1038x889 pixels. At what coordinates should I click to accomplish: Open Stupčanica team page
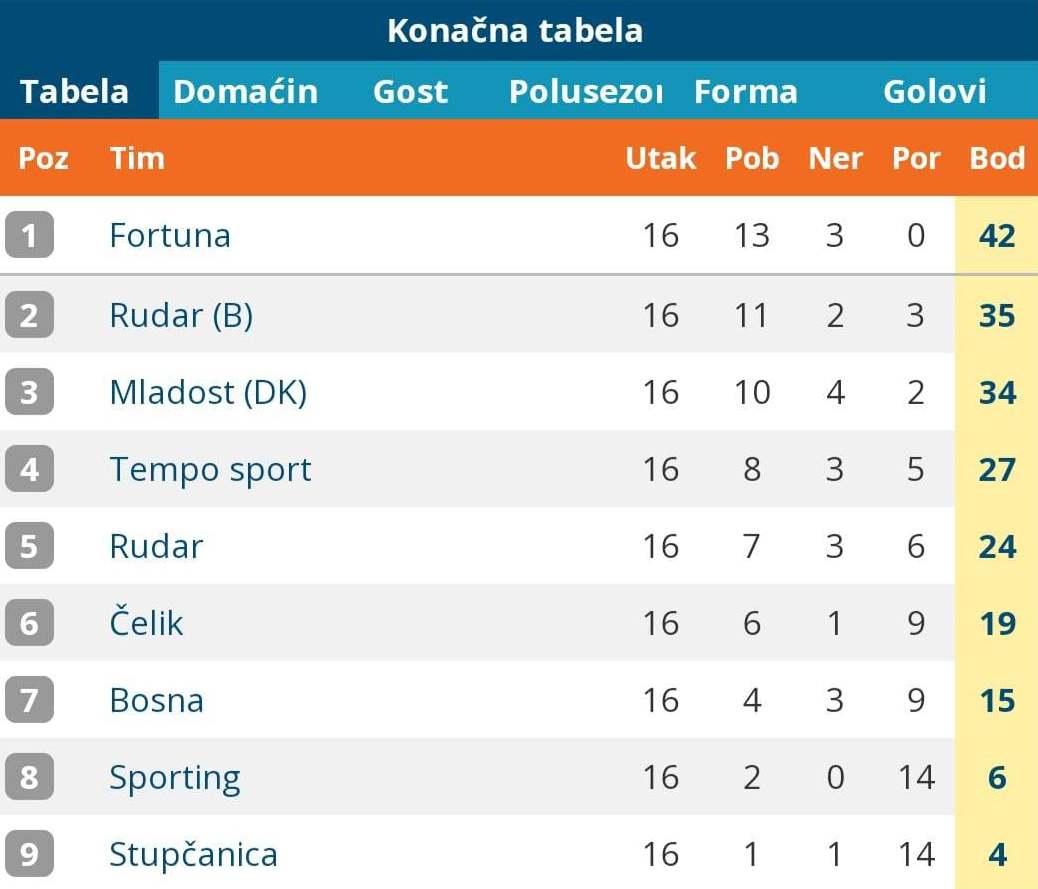(193, 855)
